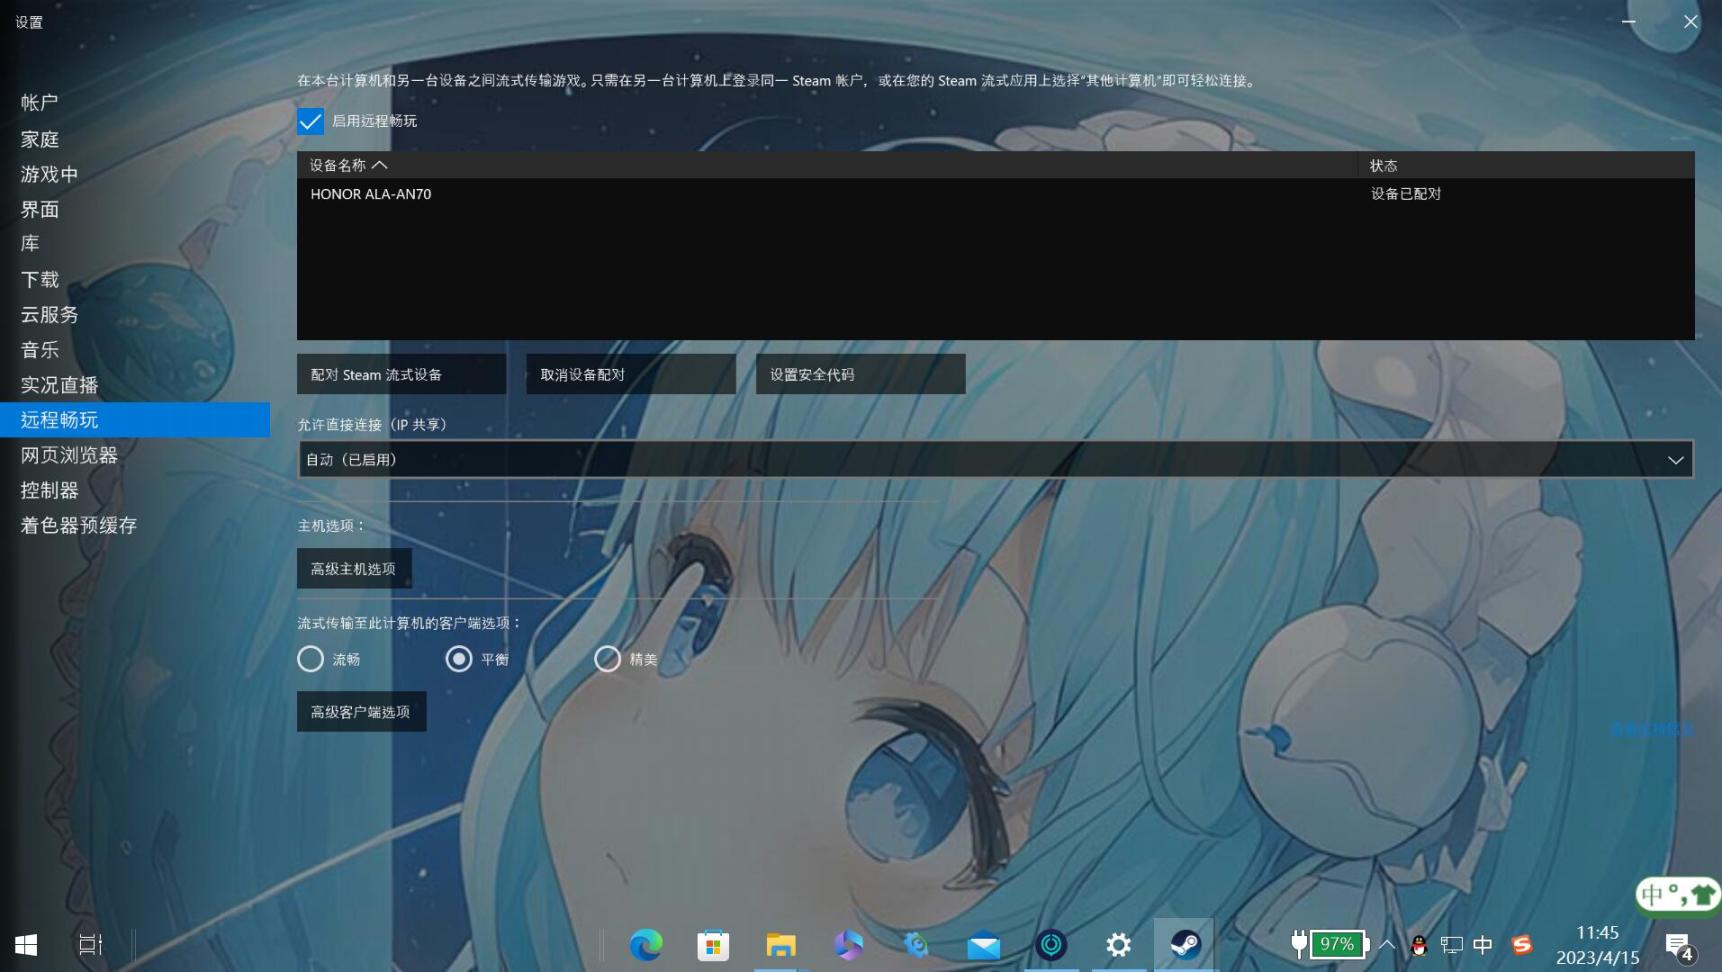The width and height of the screenshot is (1722, 972).
Task: Close the 设置 window
Action: tap(1690, 21)
